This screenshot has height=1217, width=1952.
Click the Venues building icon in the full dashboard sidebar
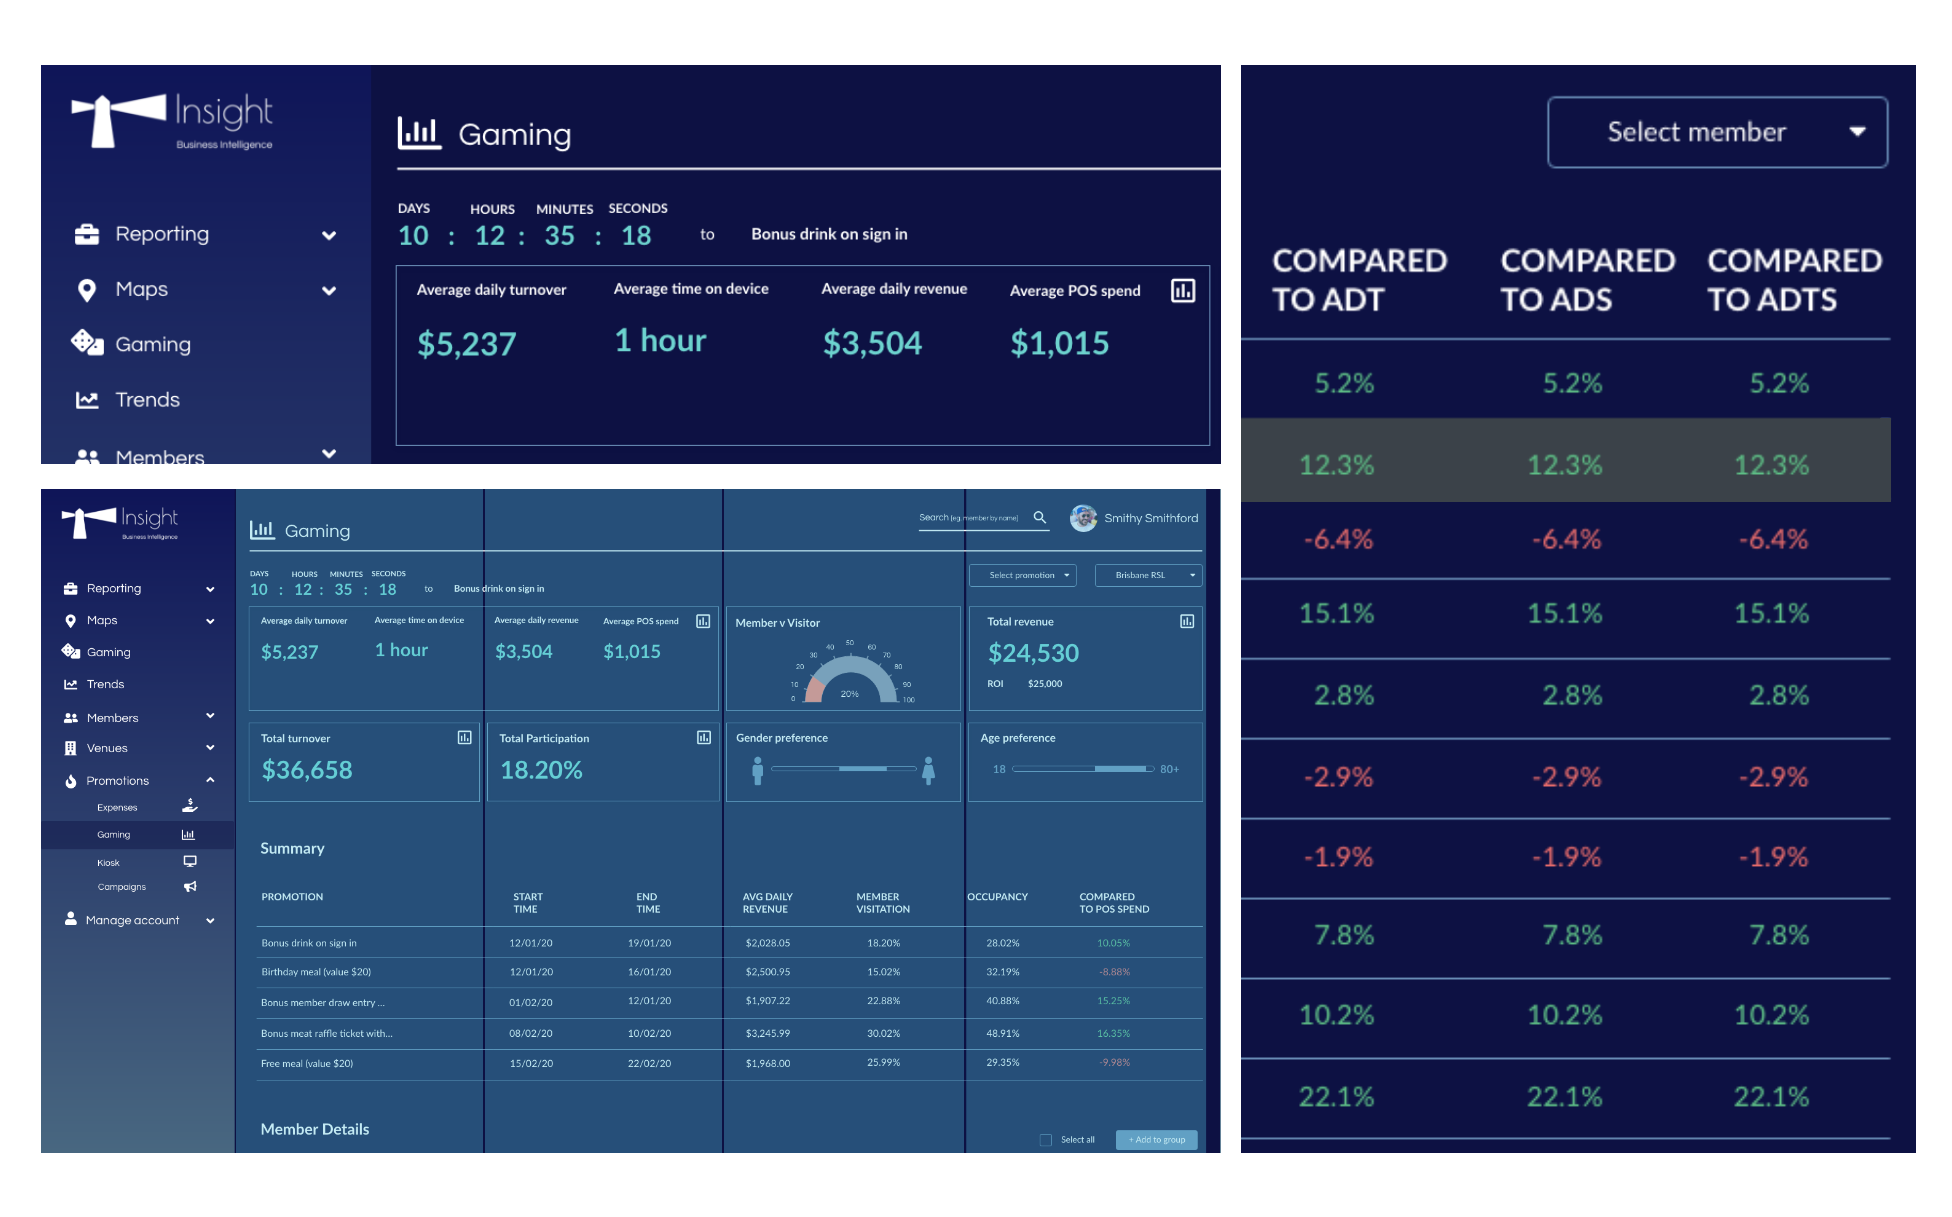[x=70, y=748]
